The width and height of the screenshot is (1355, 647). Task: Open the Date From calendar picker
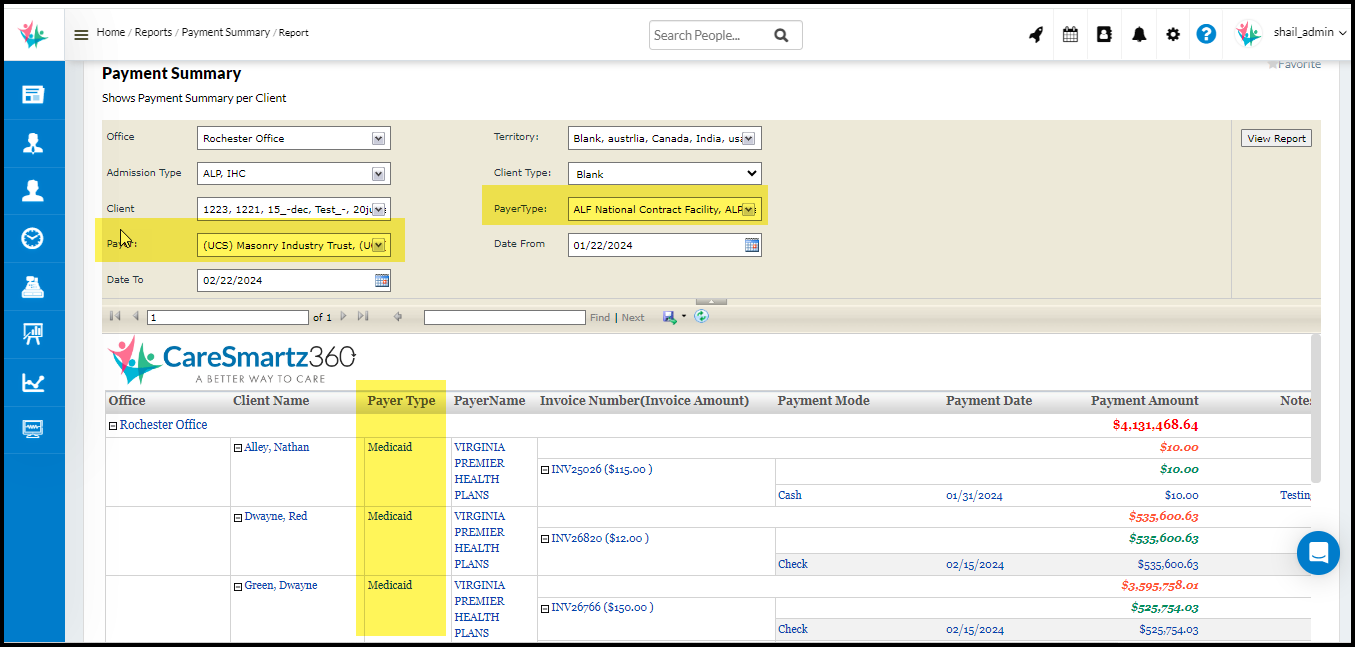(752, 245)
